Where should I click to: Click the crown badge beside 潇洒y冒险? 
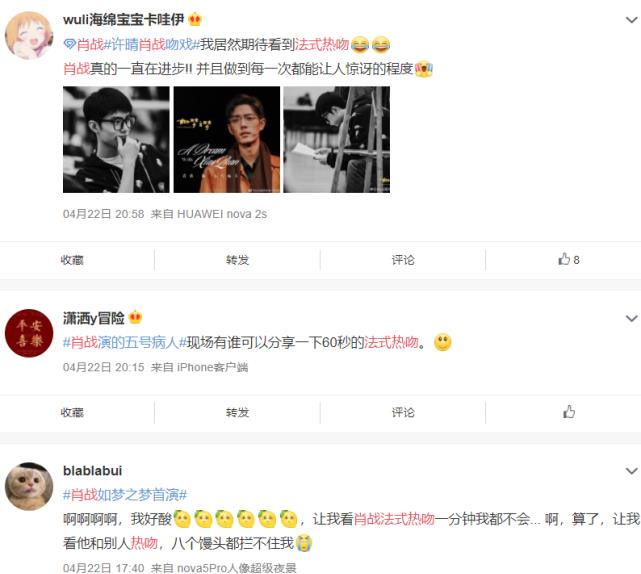135,317
